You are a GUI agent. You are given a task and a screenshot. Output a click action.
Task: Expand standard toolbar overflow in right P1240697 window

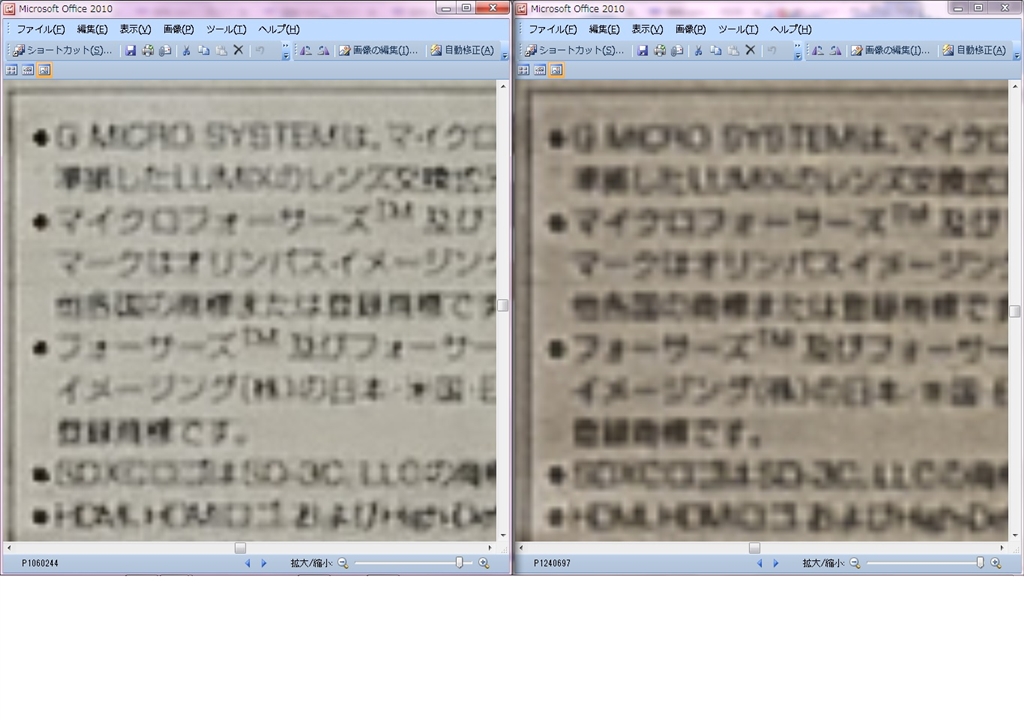797,51
